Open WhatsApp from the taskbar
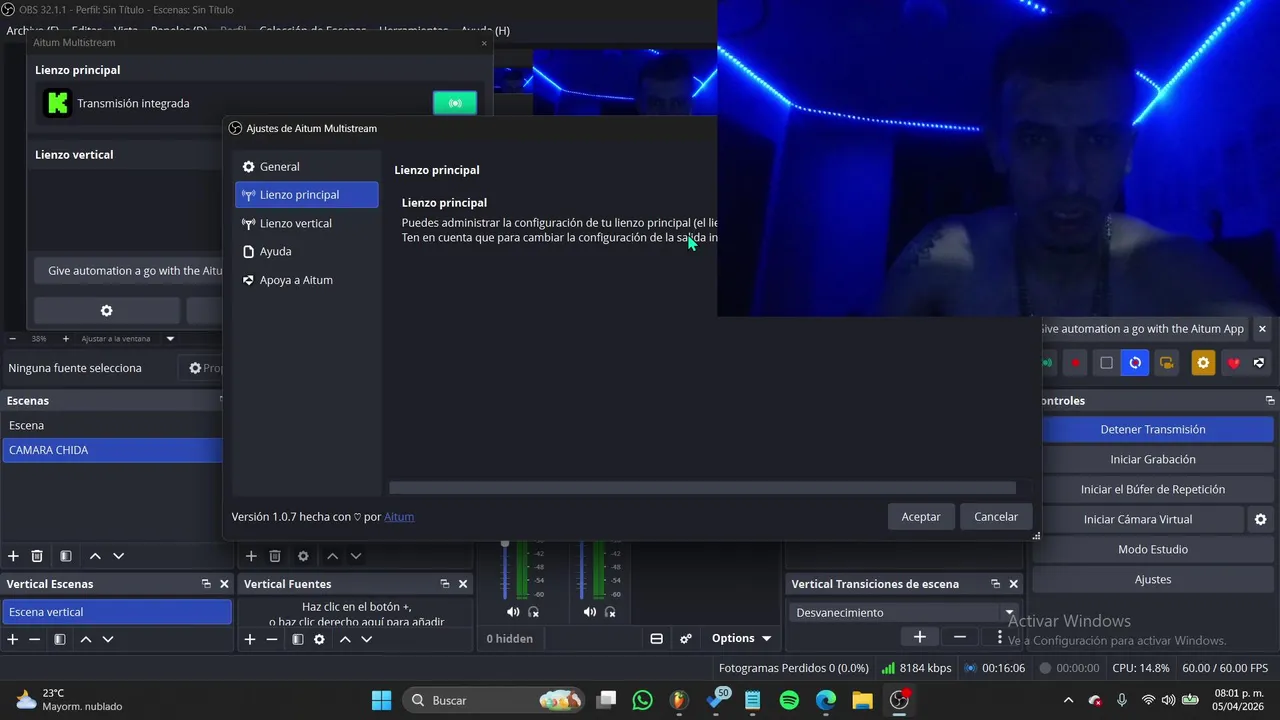This screenshot has height=720, width=1280. (643, 700)
